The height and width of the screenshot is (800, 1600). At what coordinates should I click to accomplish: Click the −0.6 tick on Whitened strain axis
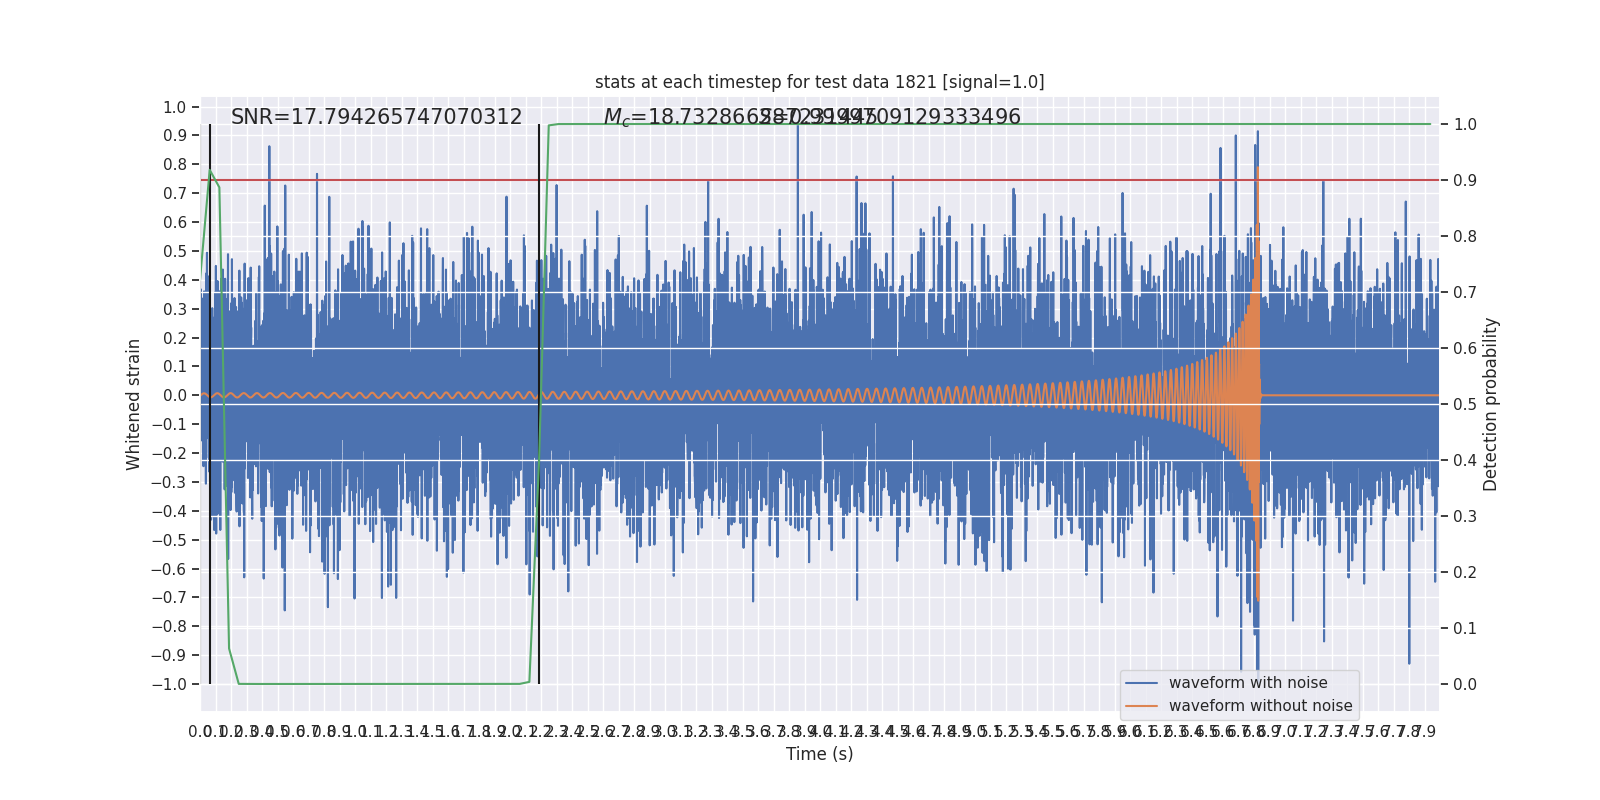click(x=168, y=569)
